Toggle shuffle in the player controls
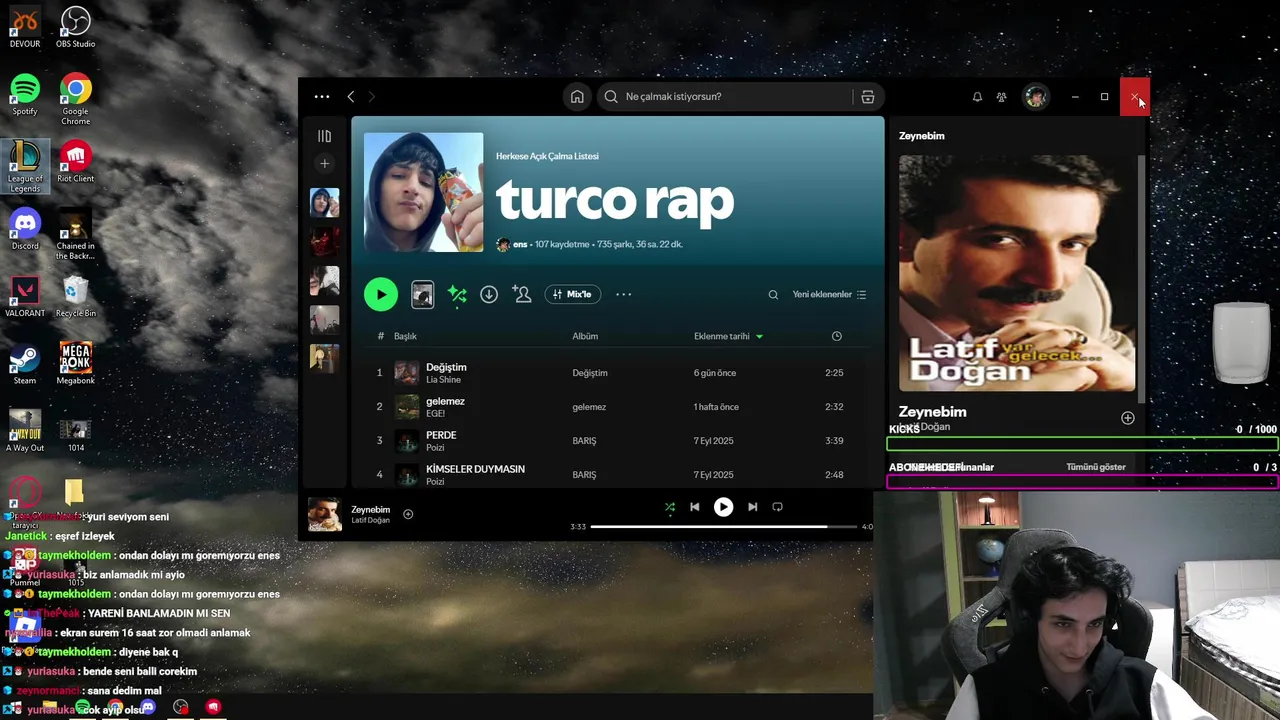This screenshot has height=720, width=1280. coord(670,507)
